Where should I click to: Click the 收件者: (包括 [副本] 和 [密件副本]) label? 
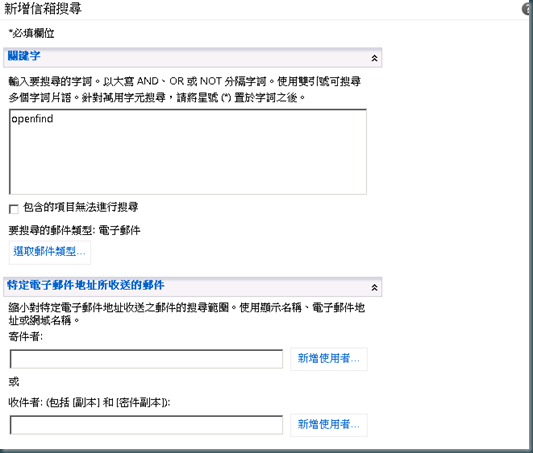tap(89, 403)
